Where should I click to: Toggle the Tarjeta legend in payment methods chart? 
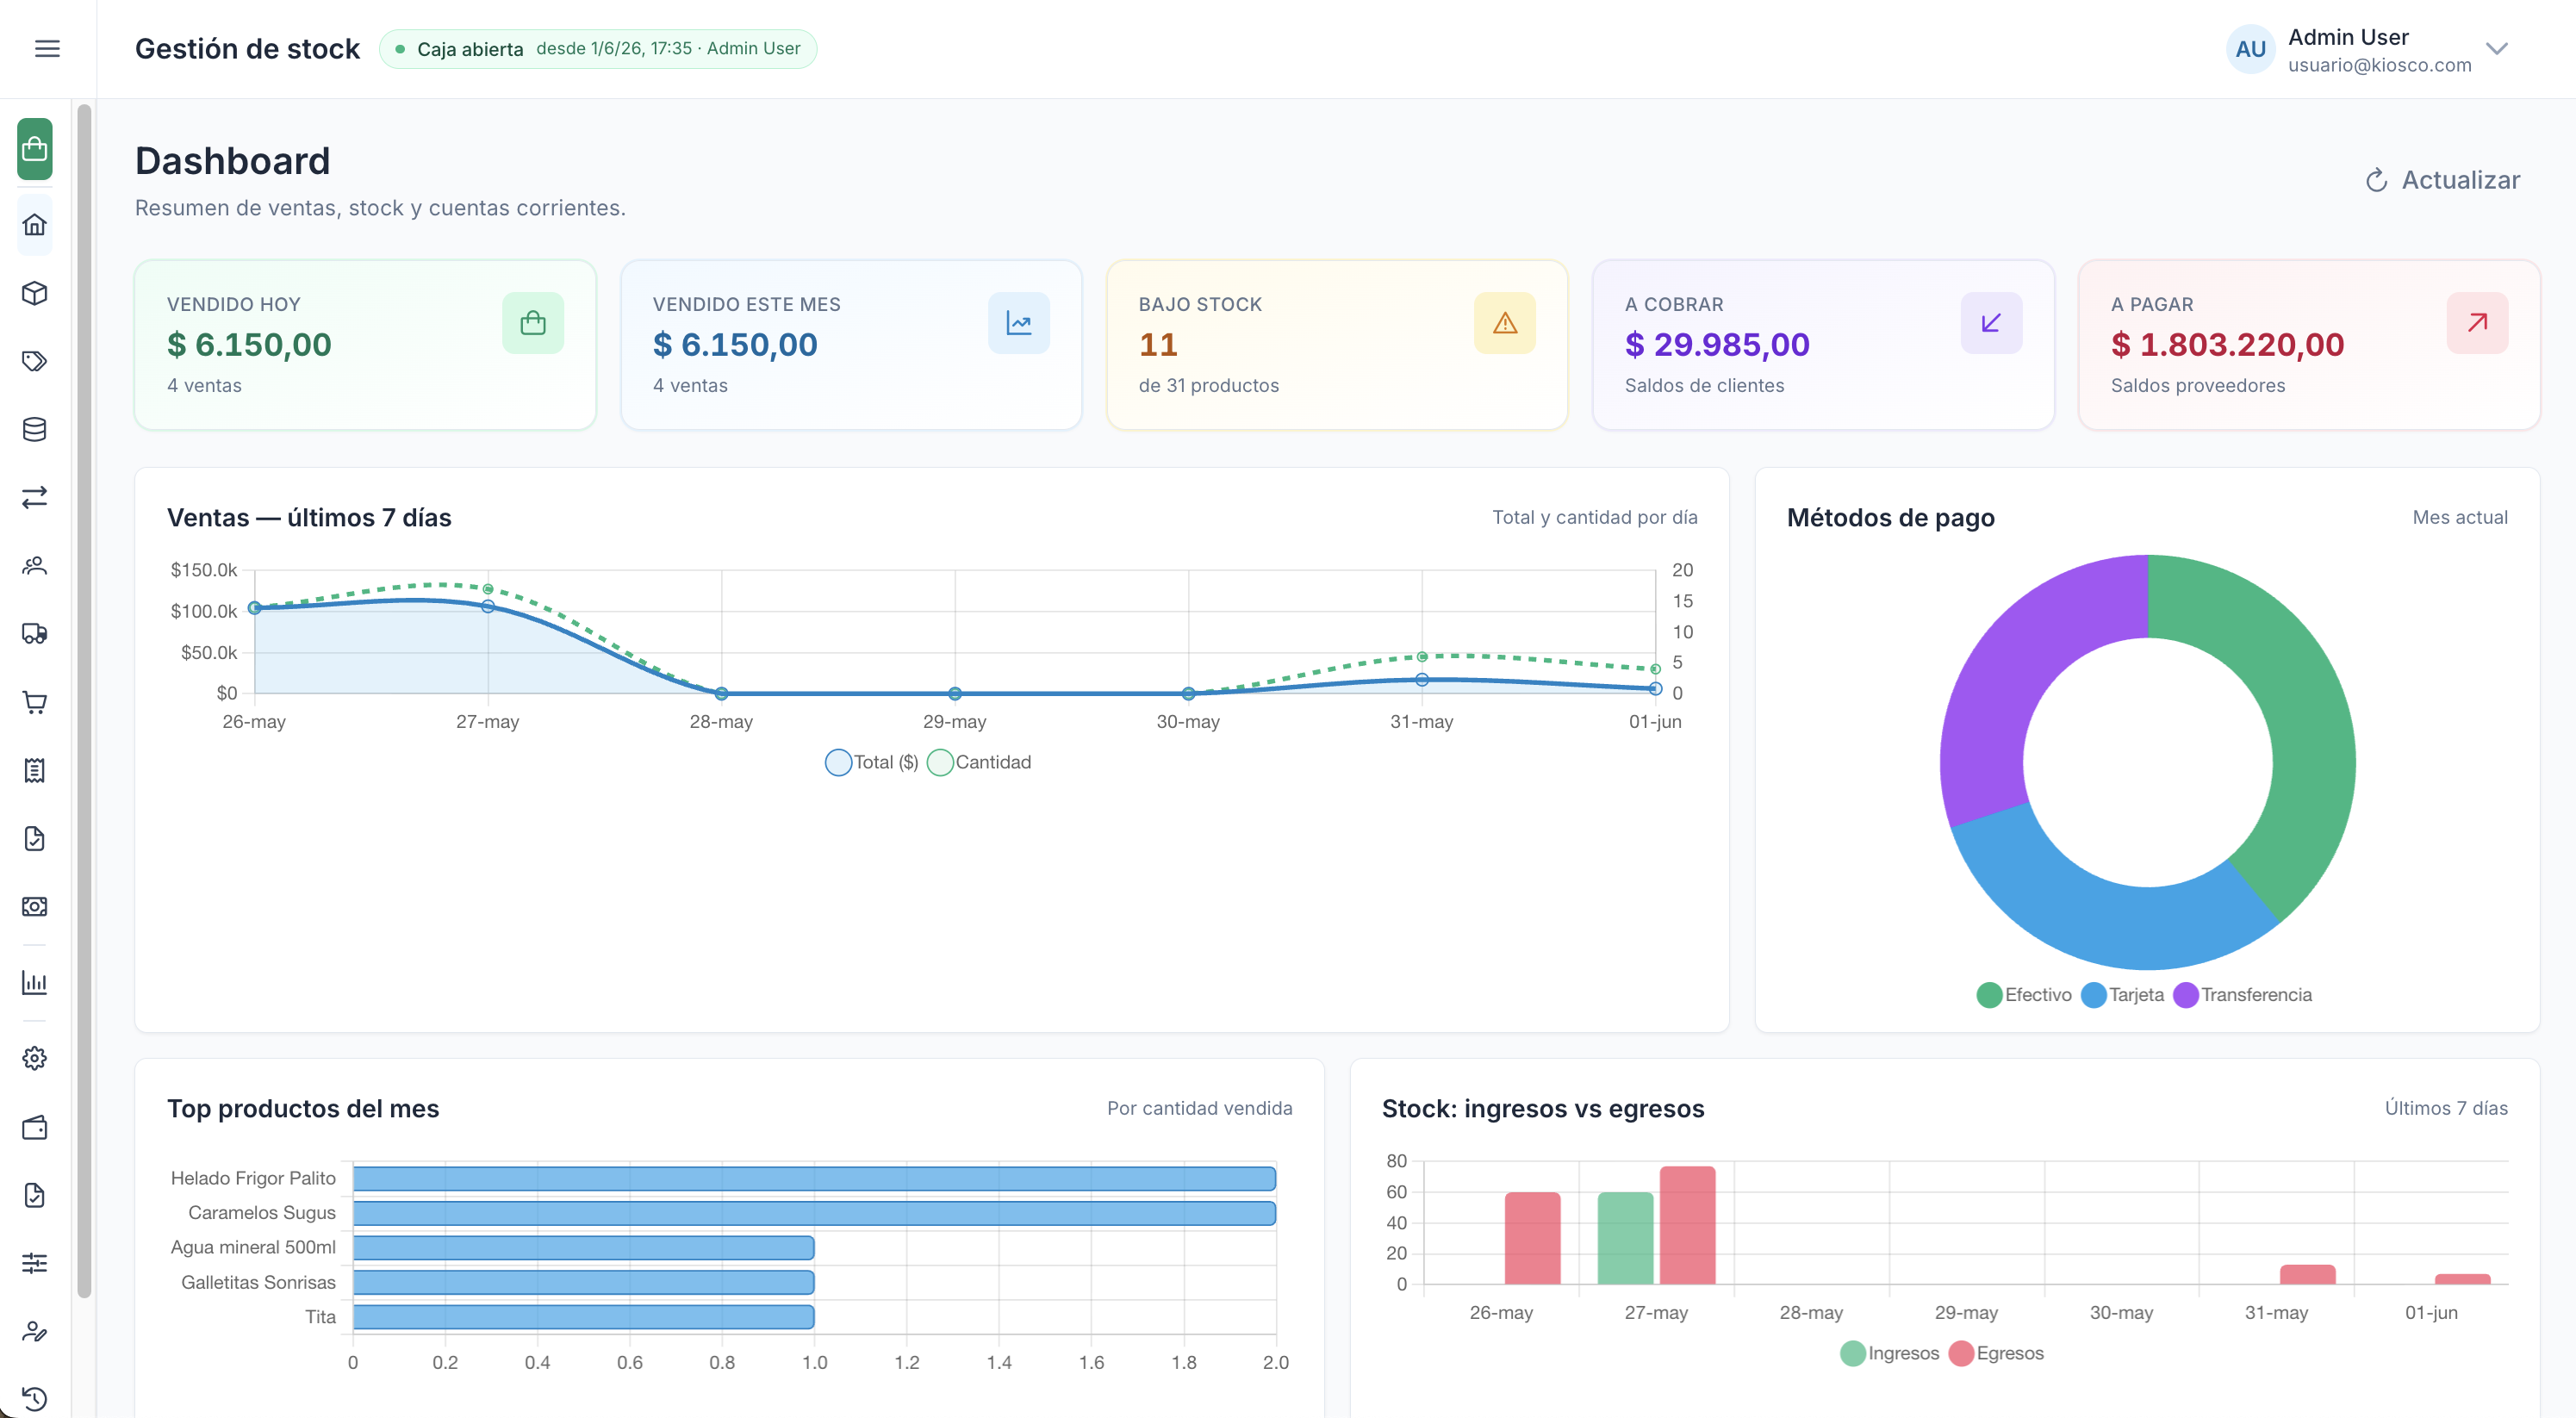pyautogui.click(x=2123, y=995)
